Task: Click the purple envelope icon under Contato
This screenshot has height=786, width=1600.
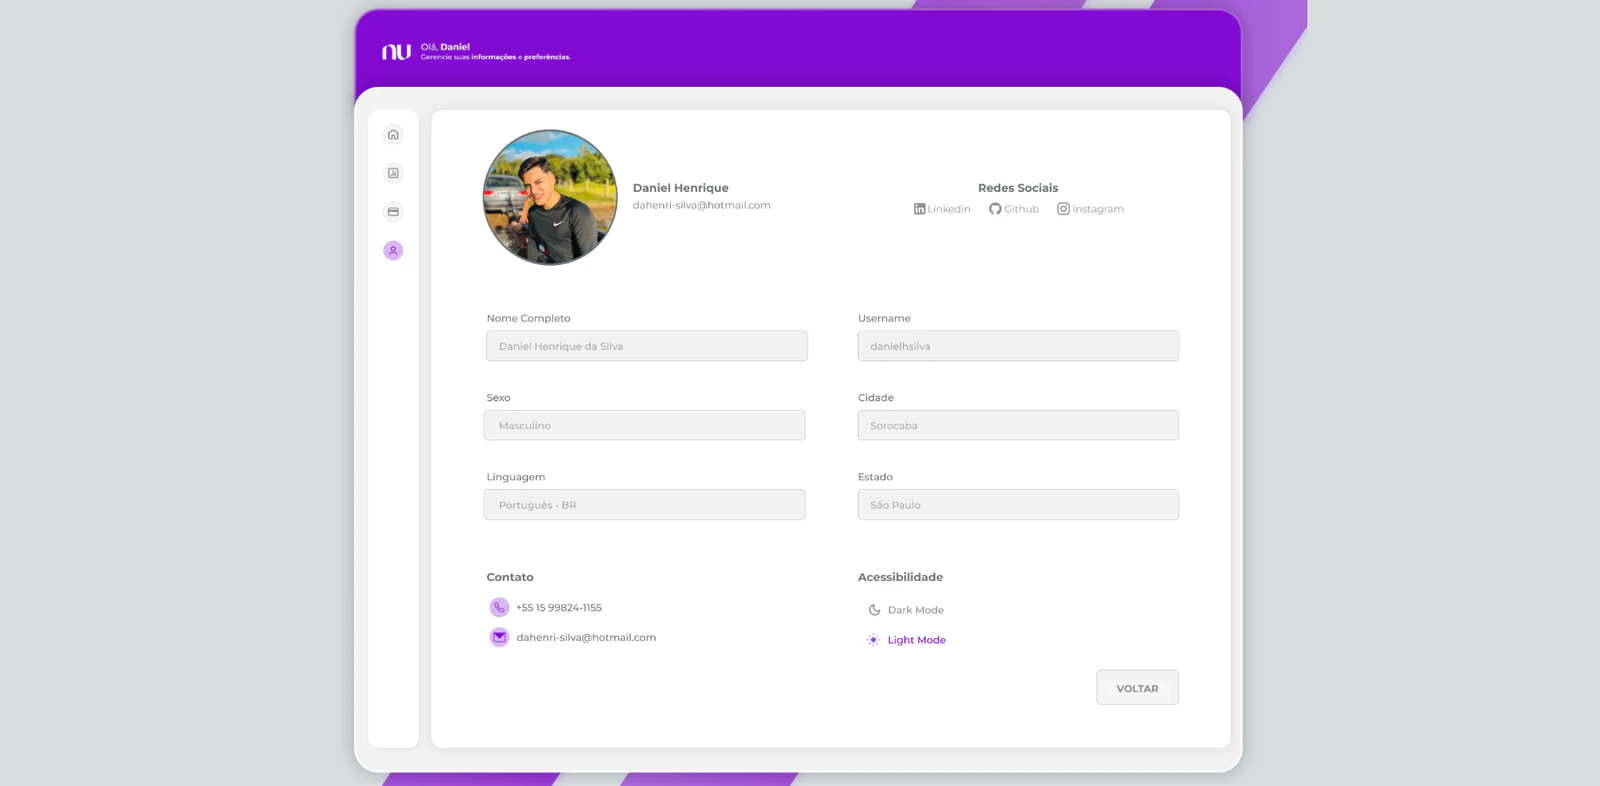Action: pos(499,637)
